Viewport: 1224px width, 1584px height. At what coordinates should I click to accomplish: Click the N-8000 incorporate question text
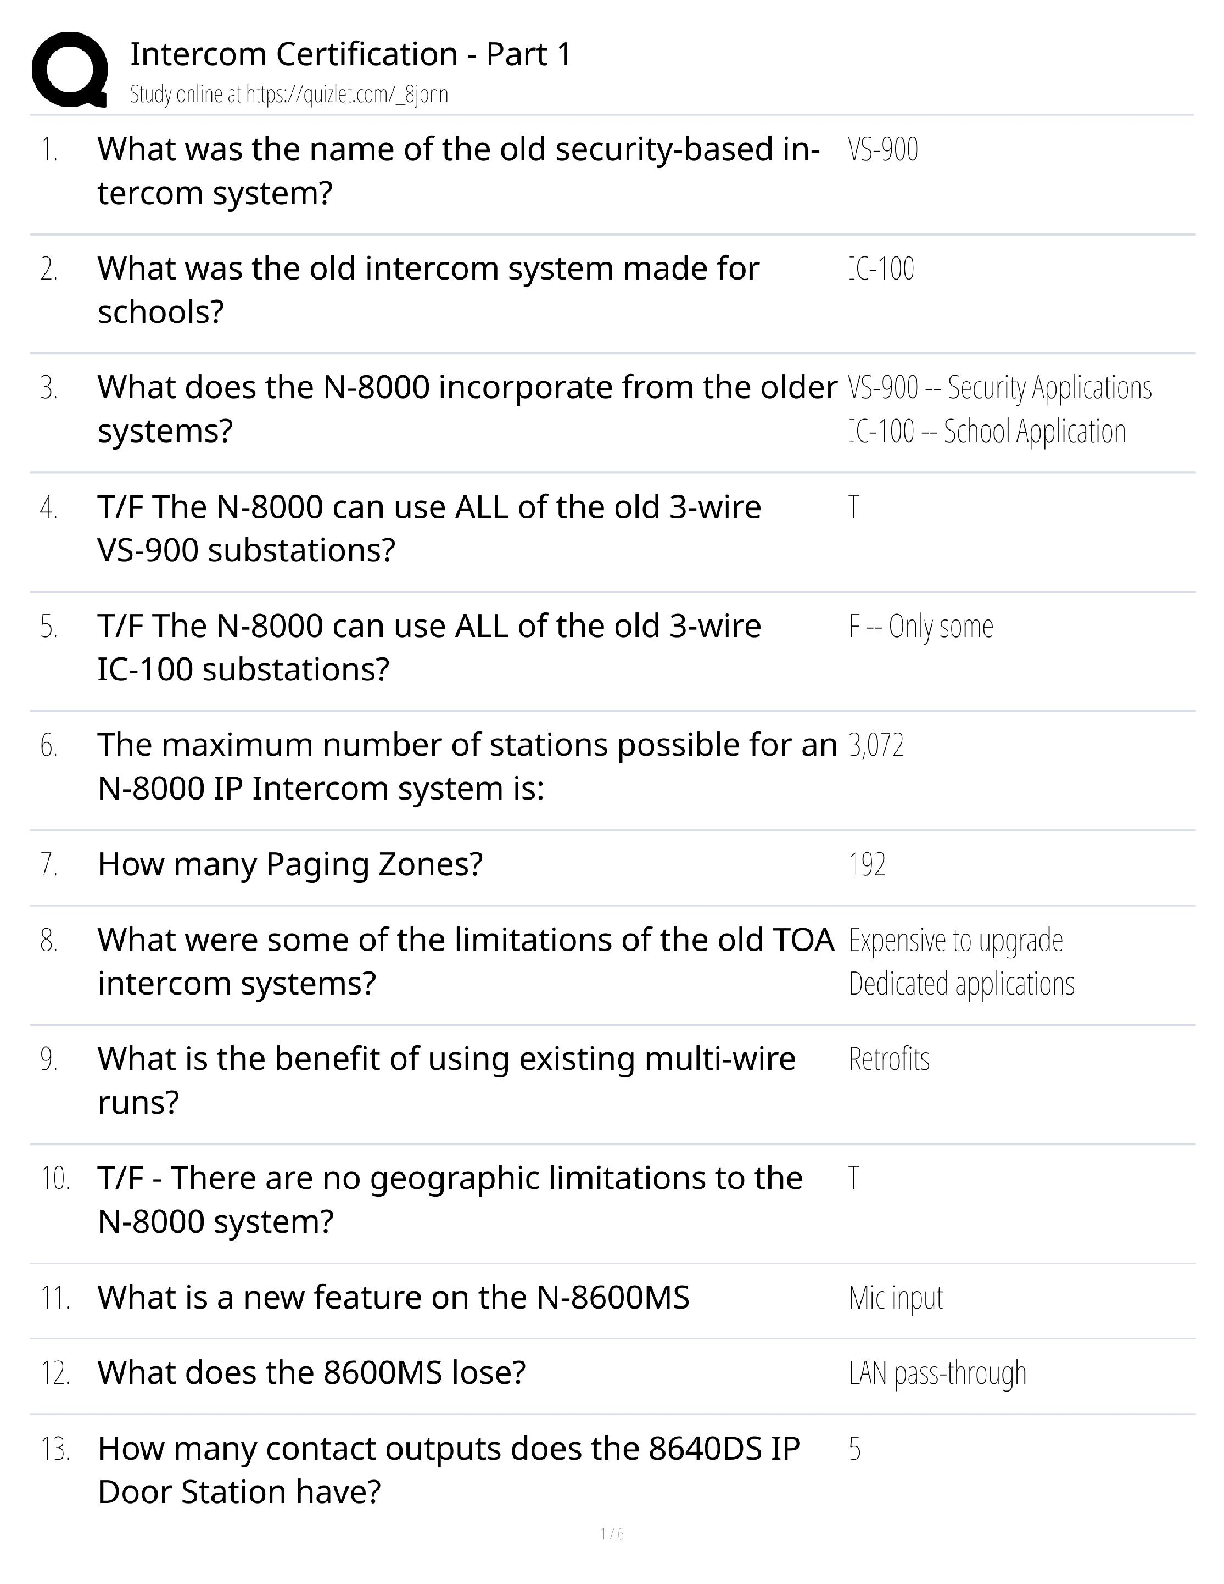click(466, 409)
